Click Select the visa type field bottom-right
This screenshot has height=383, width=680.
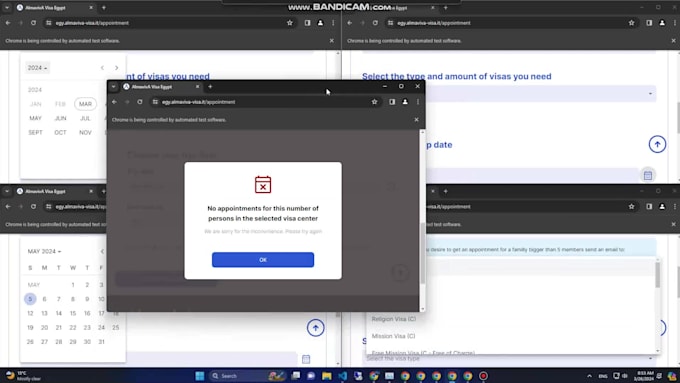point(510,359)
